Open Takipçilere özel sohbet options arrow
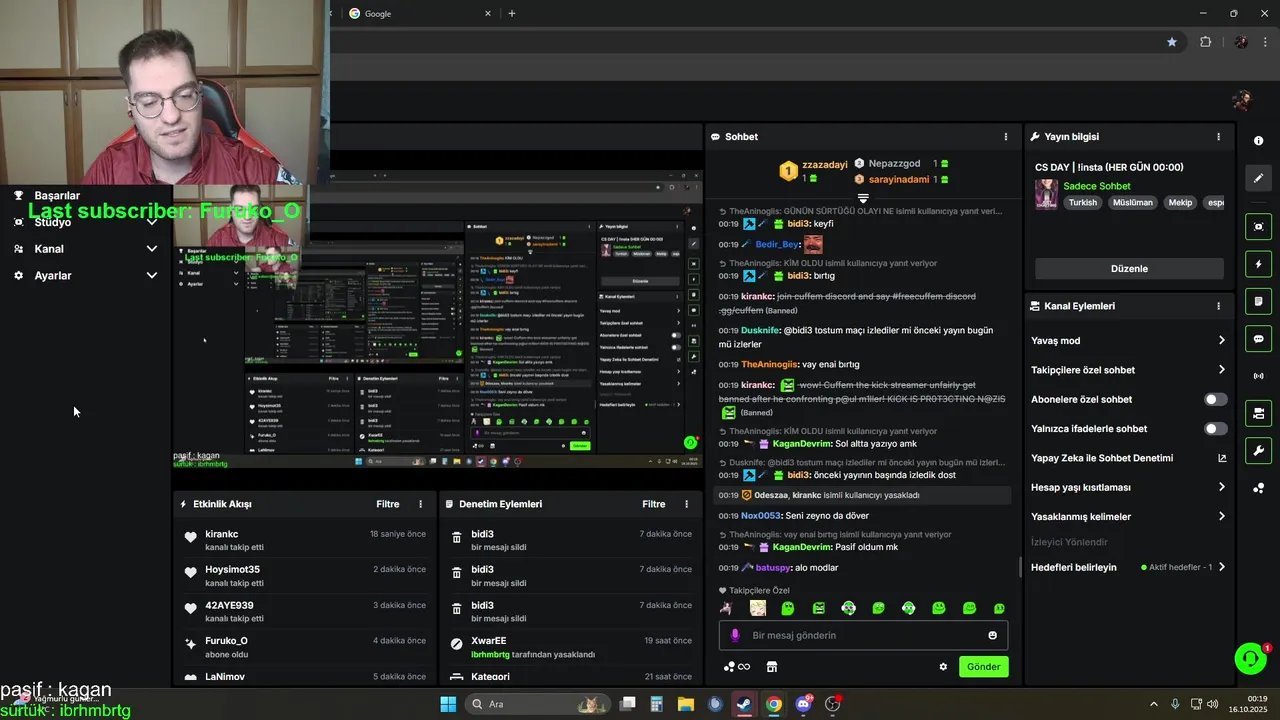Image resolution: width=1280 pixels, height=720 pixels. (x=1221, y=370)
